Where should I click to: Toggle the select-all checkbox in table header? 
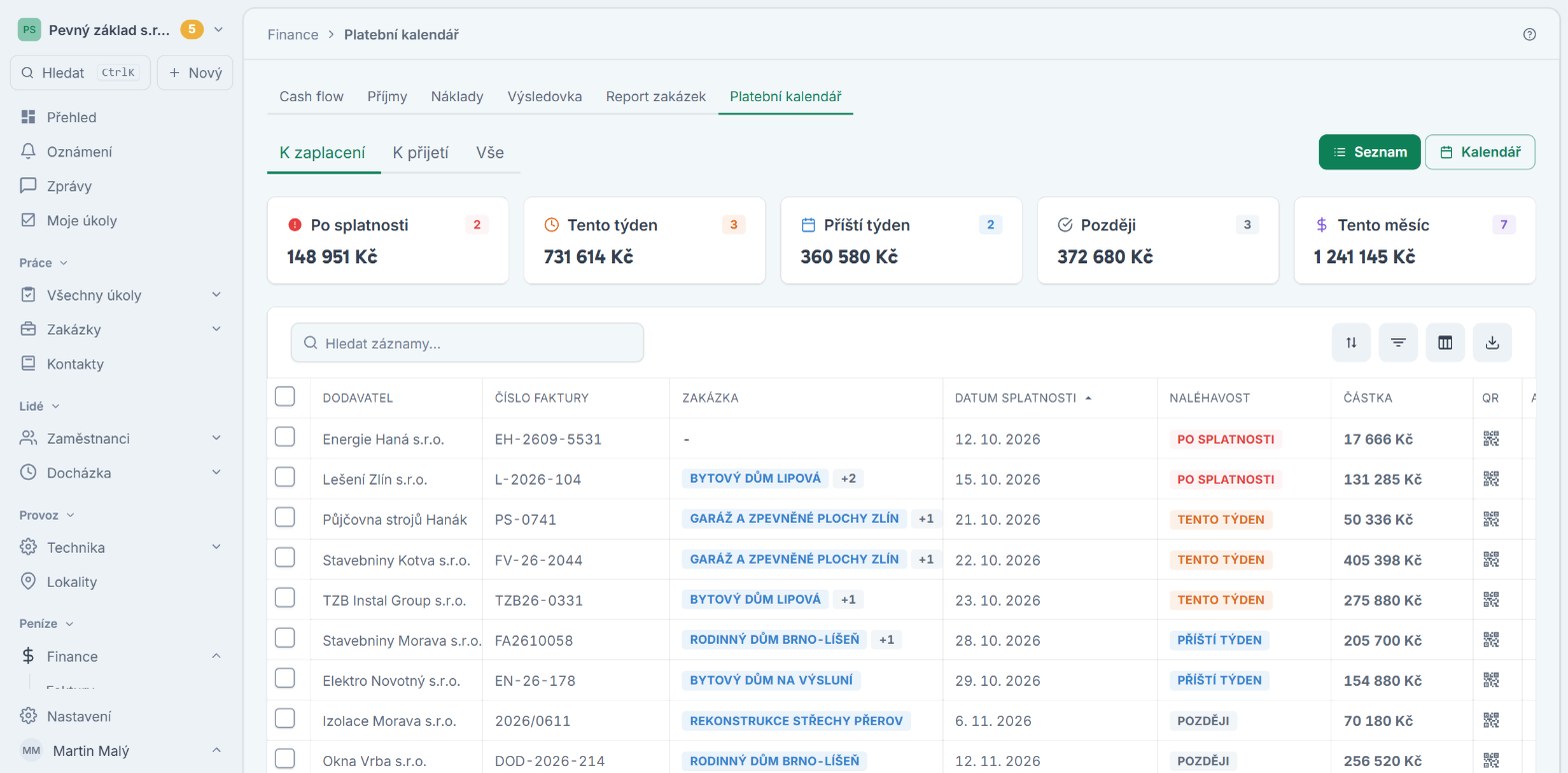[x=285, y=397]
